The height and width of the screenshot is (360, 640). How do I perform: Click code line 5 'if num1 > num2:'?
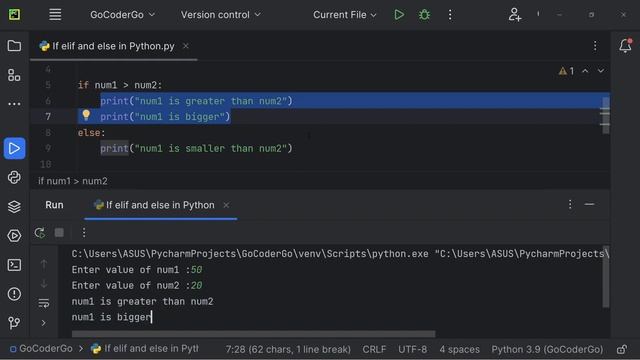[120, 85]
